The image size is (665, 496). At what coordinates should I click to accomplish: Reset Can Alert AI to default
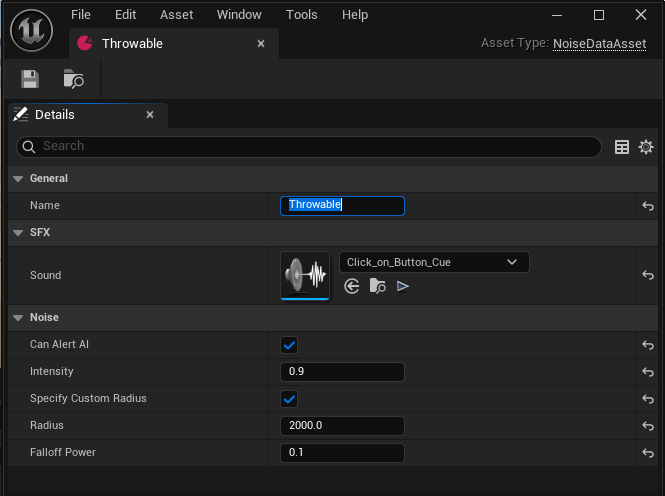[x=648, y=345]
